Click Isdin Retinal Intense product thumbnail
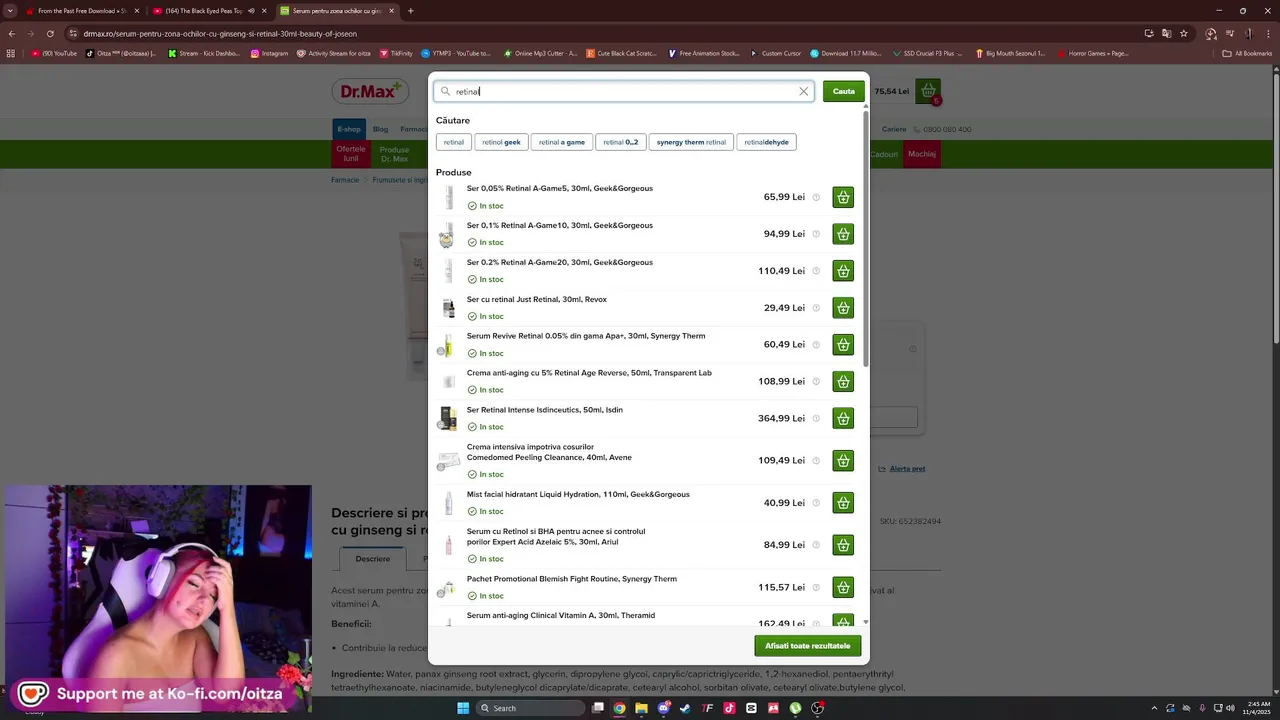 pyautogui.click(x=448, y=418)
